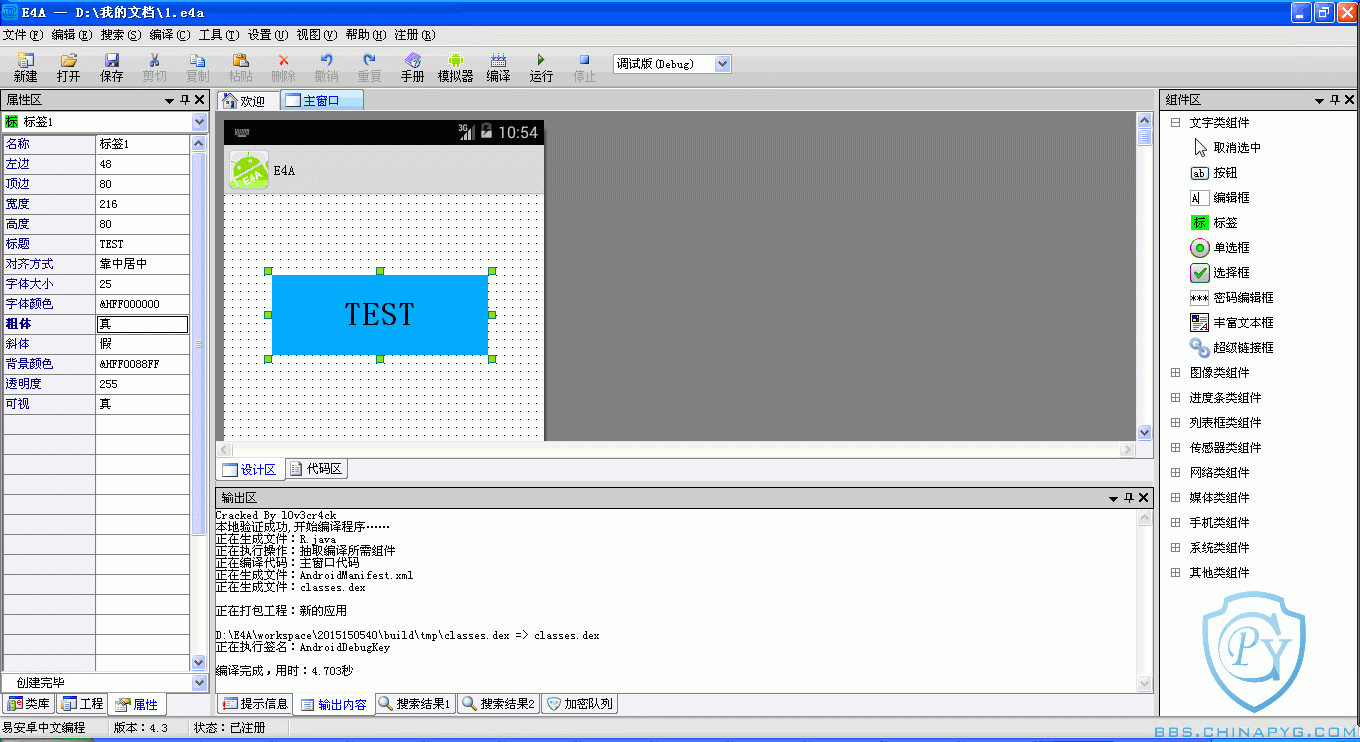Collapse the 文字类组件 group
This screenshot has width=1360, height=742.
click(x=1175, y=123)
